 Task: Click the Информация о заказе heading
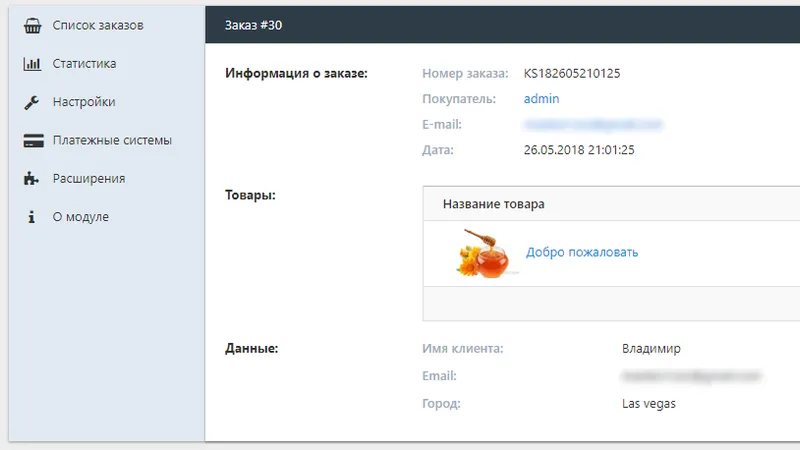pyautogui.click(x=296, y=73)
